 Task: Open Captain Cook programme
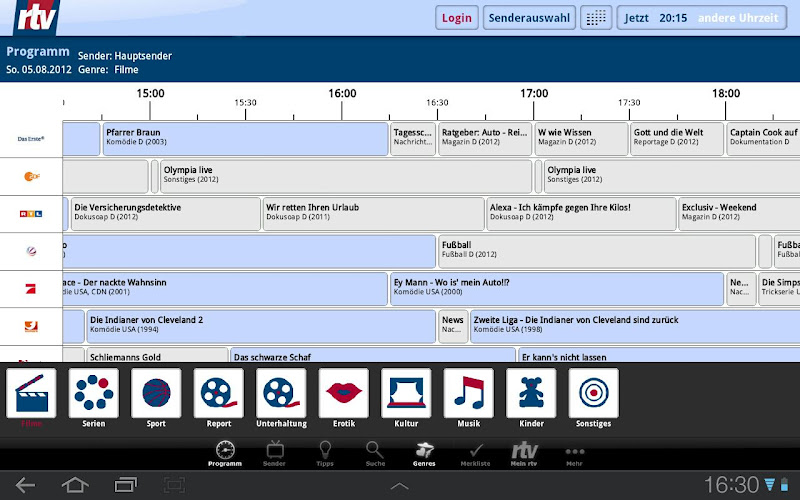[763, 139]
